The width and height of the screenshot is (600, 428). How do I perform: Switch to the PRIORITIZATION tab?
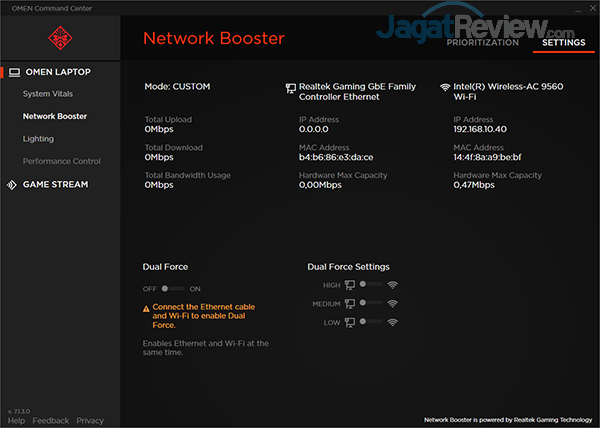482,43
